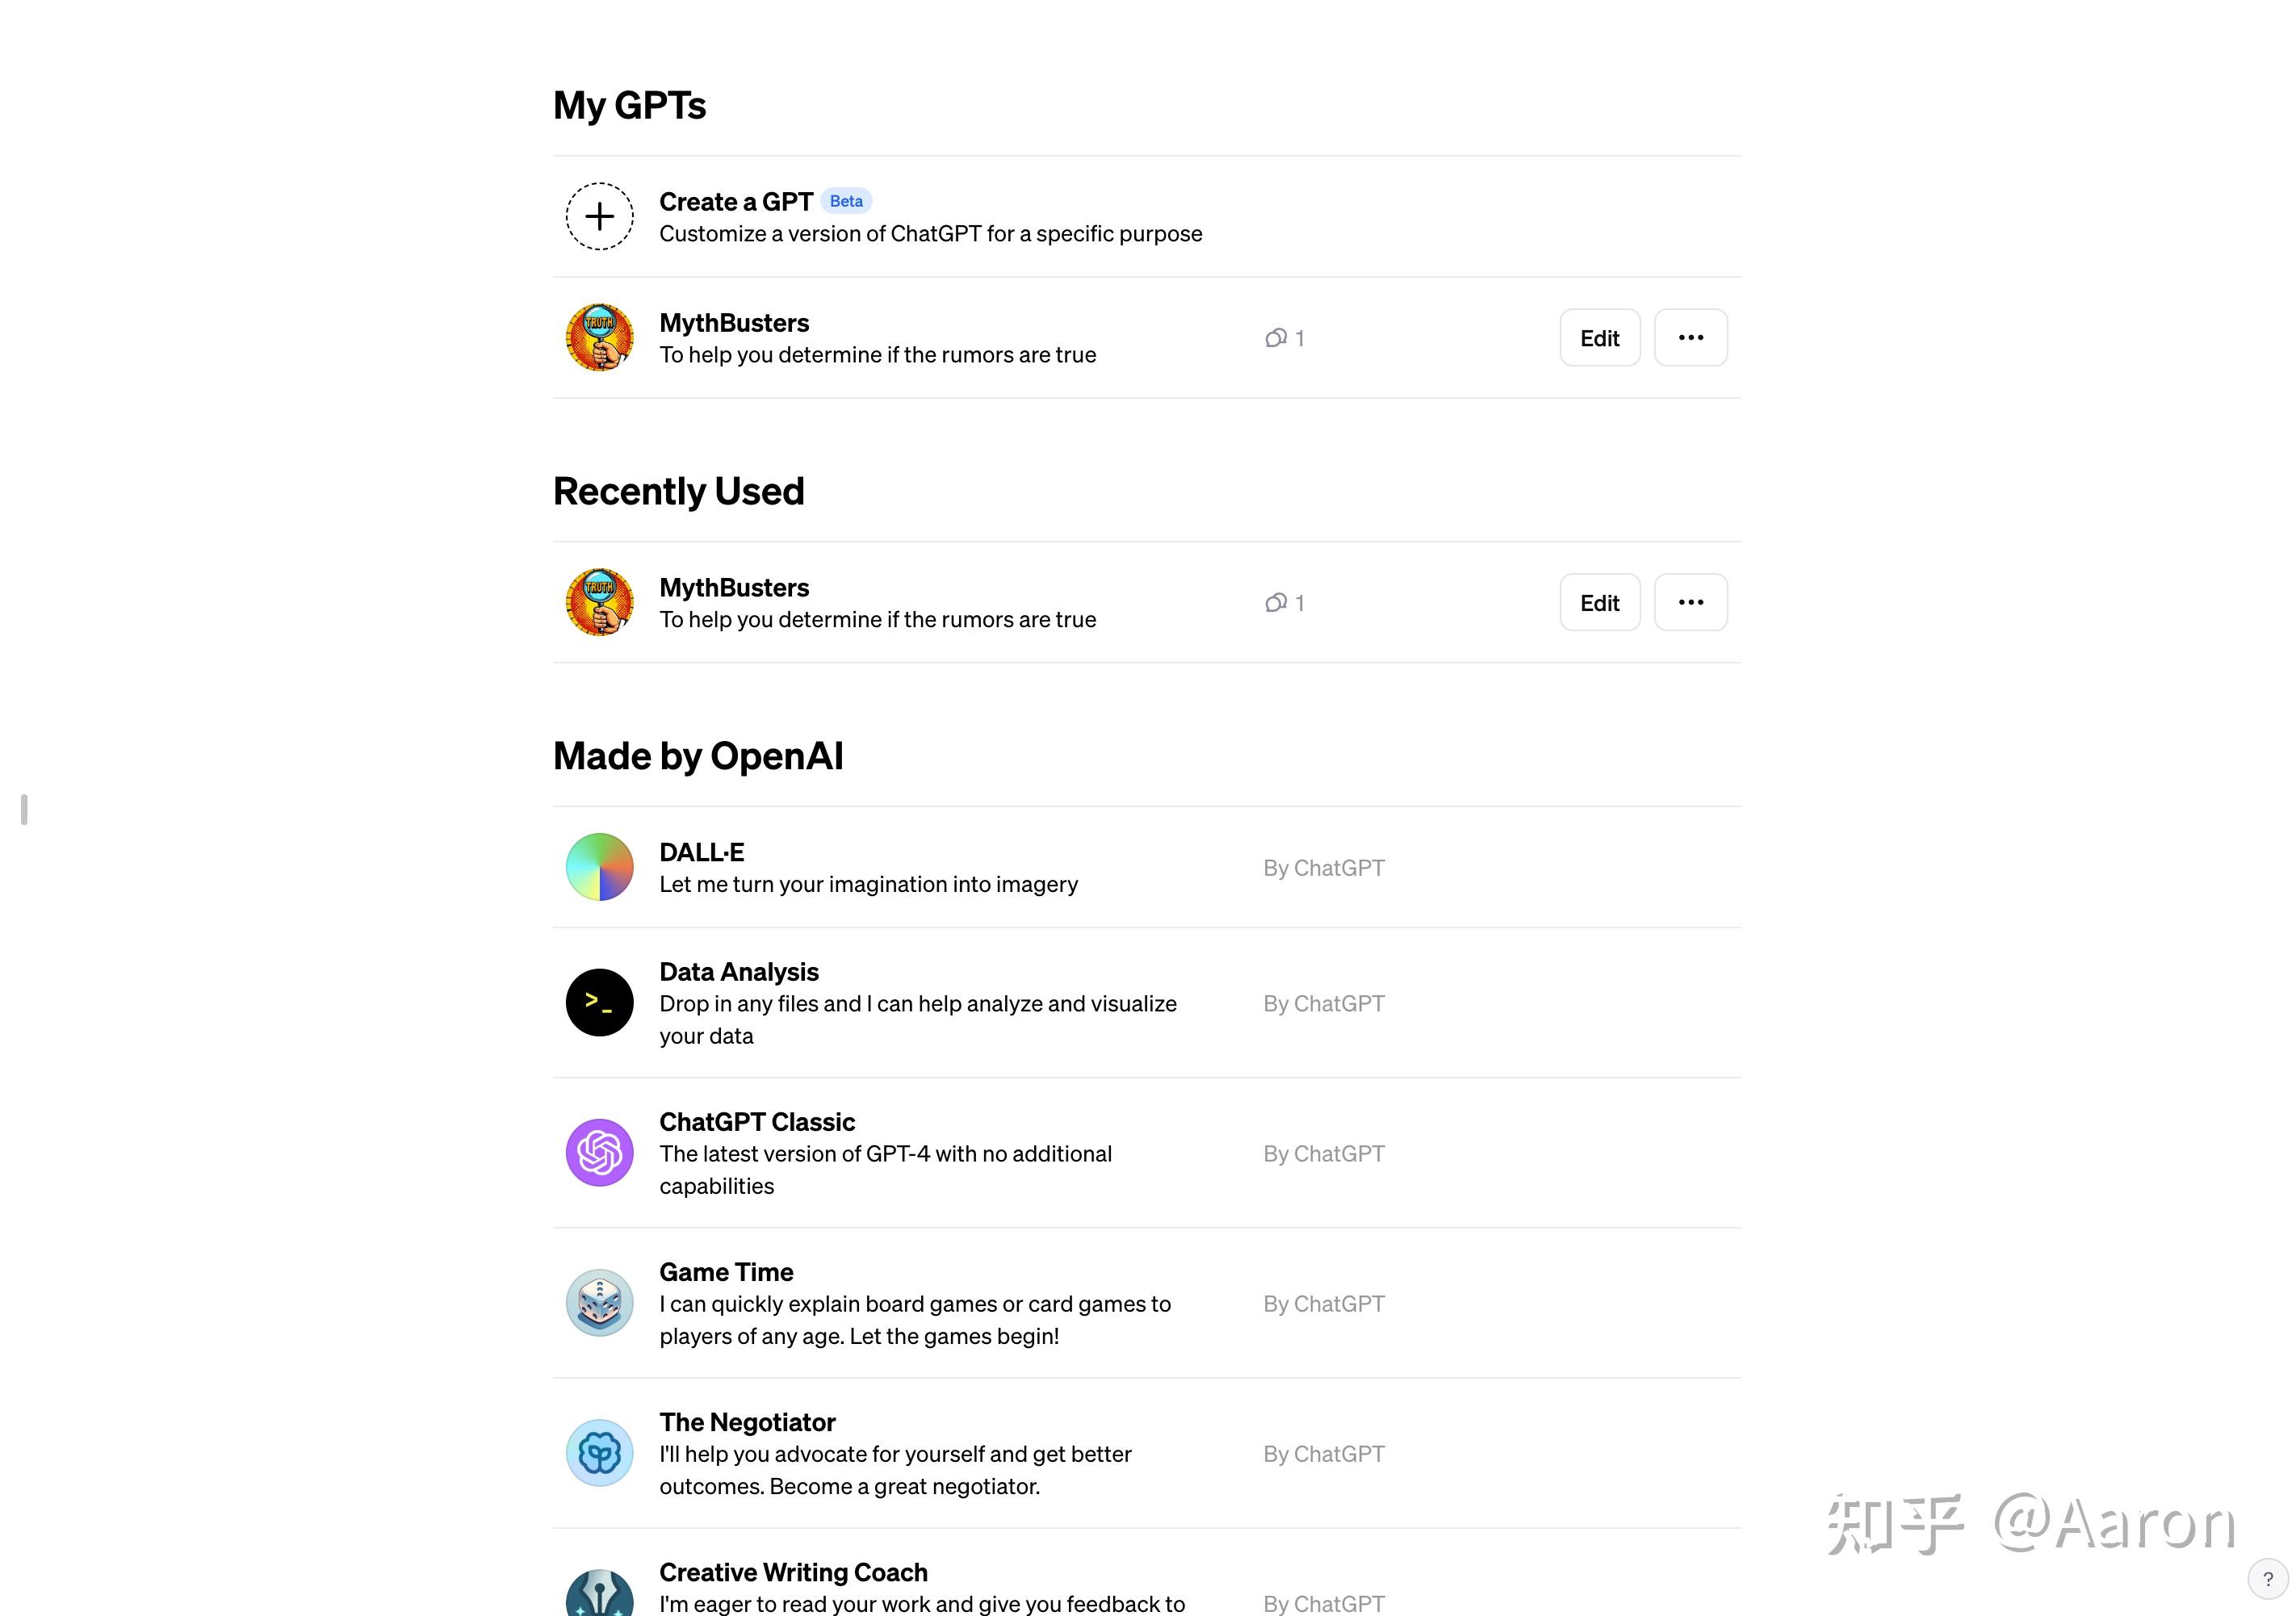Select the DALL·E entry made by OpenAI

[x=1000, y=866]
